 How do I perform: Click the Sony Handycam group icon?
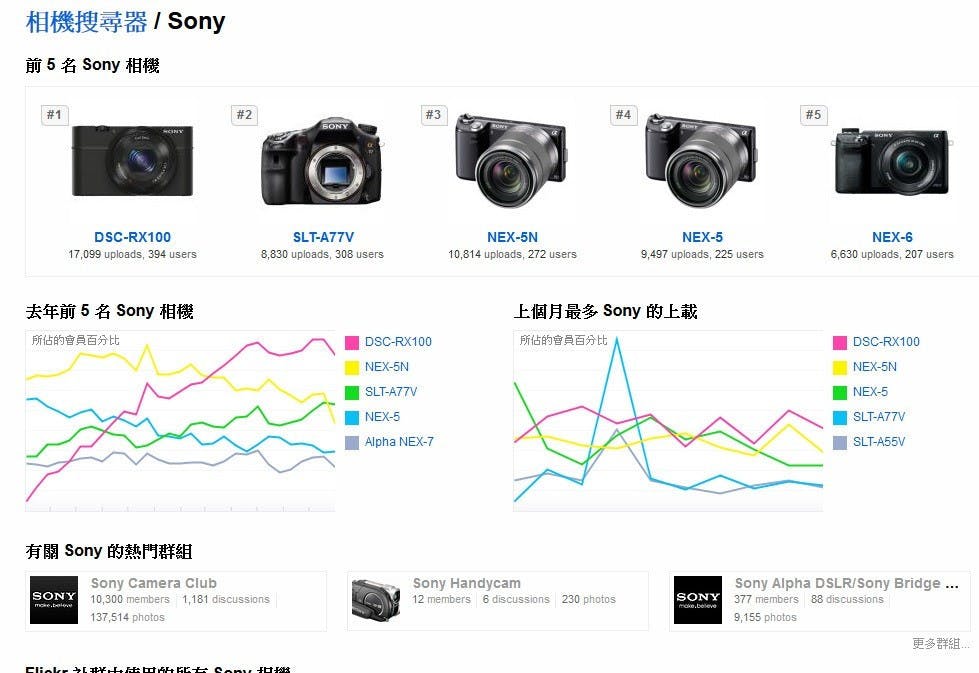coord(376,600)
